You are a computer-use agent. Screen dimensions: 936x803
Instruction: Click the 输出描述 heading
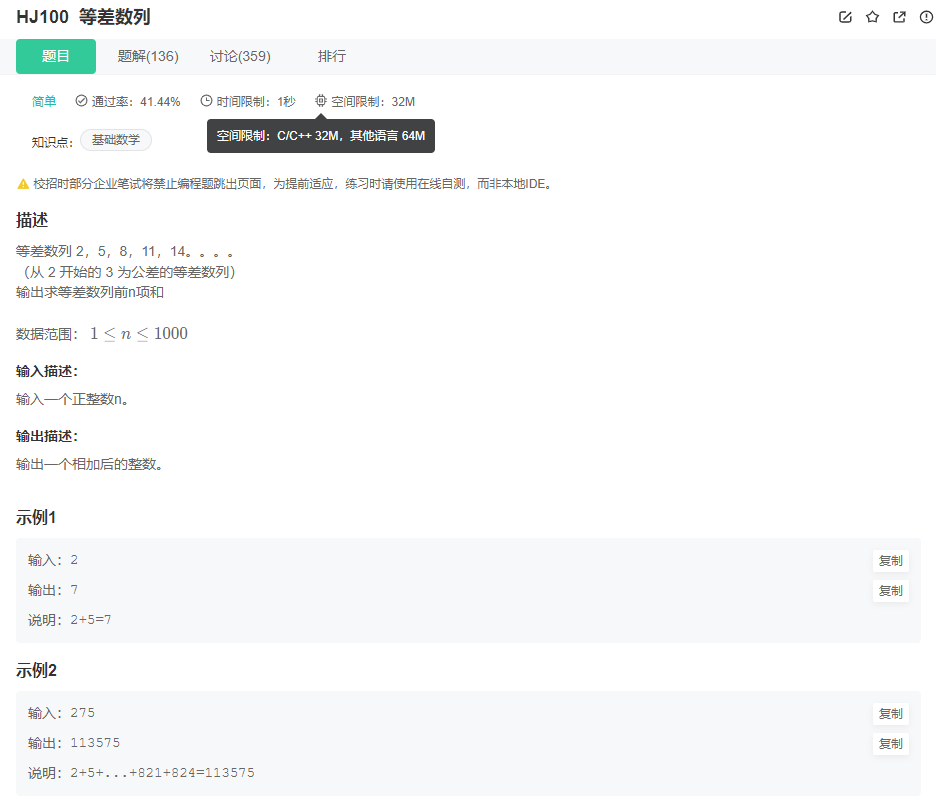[x=47, y=436]
